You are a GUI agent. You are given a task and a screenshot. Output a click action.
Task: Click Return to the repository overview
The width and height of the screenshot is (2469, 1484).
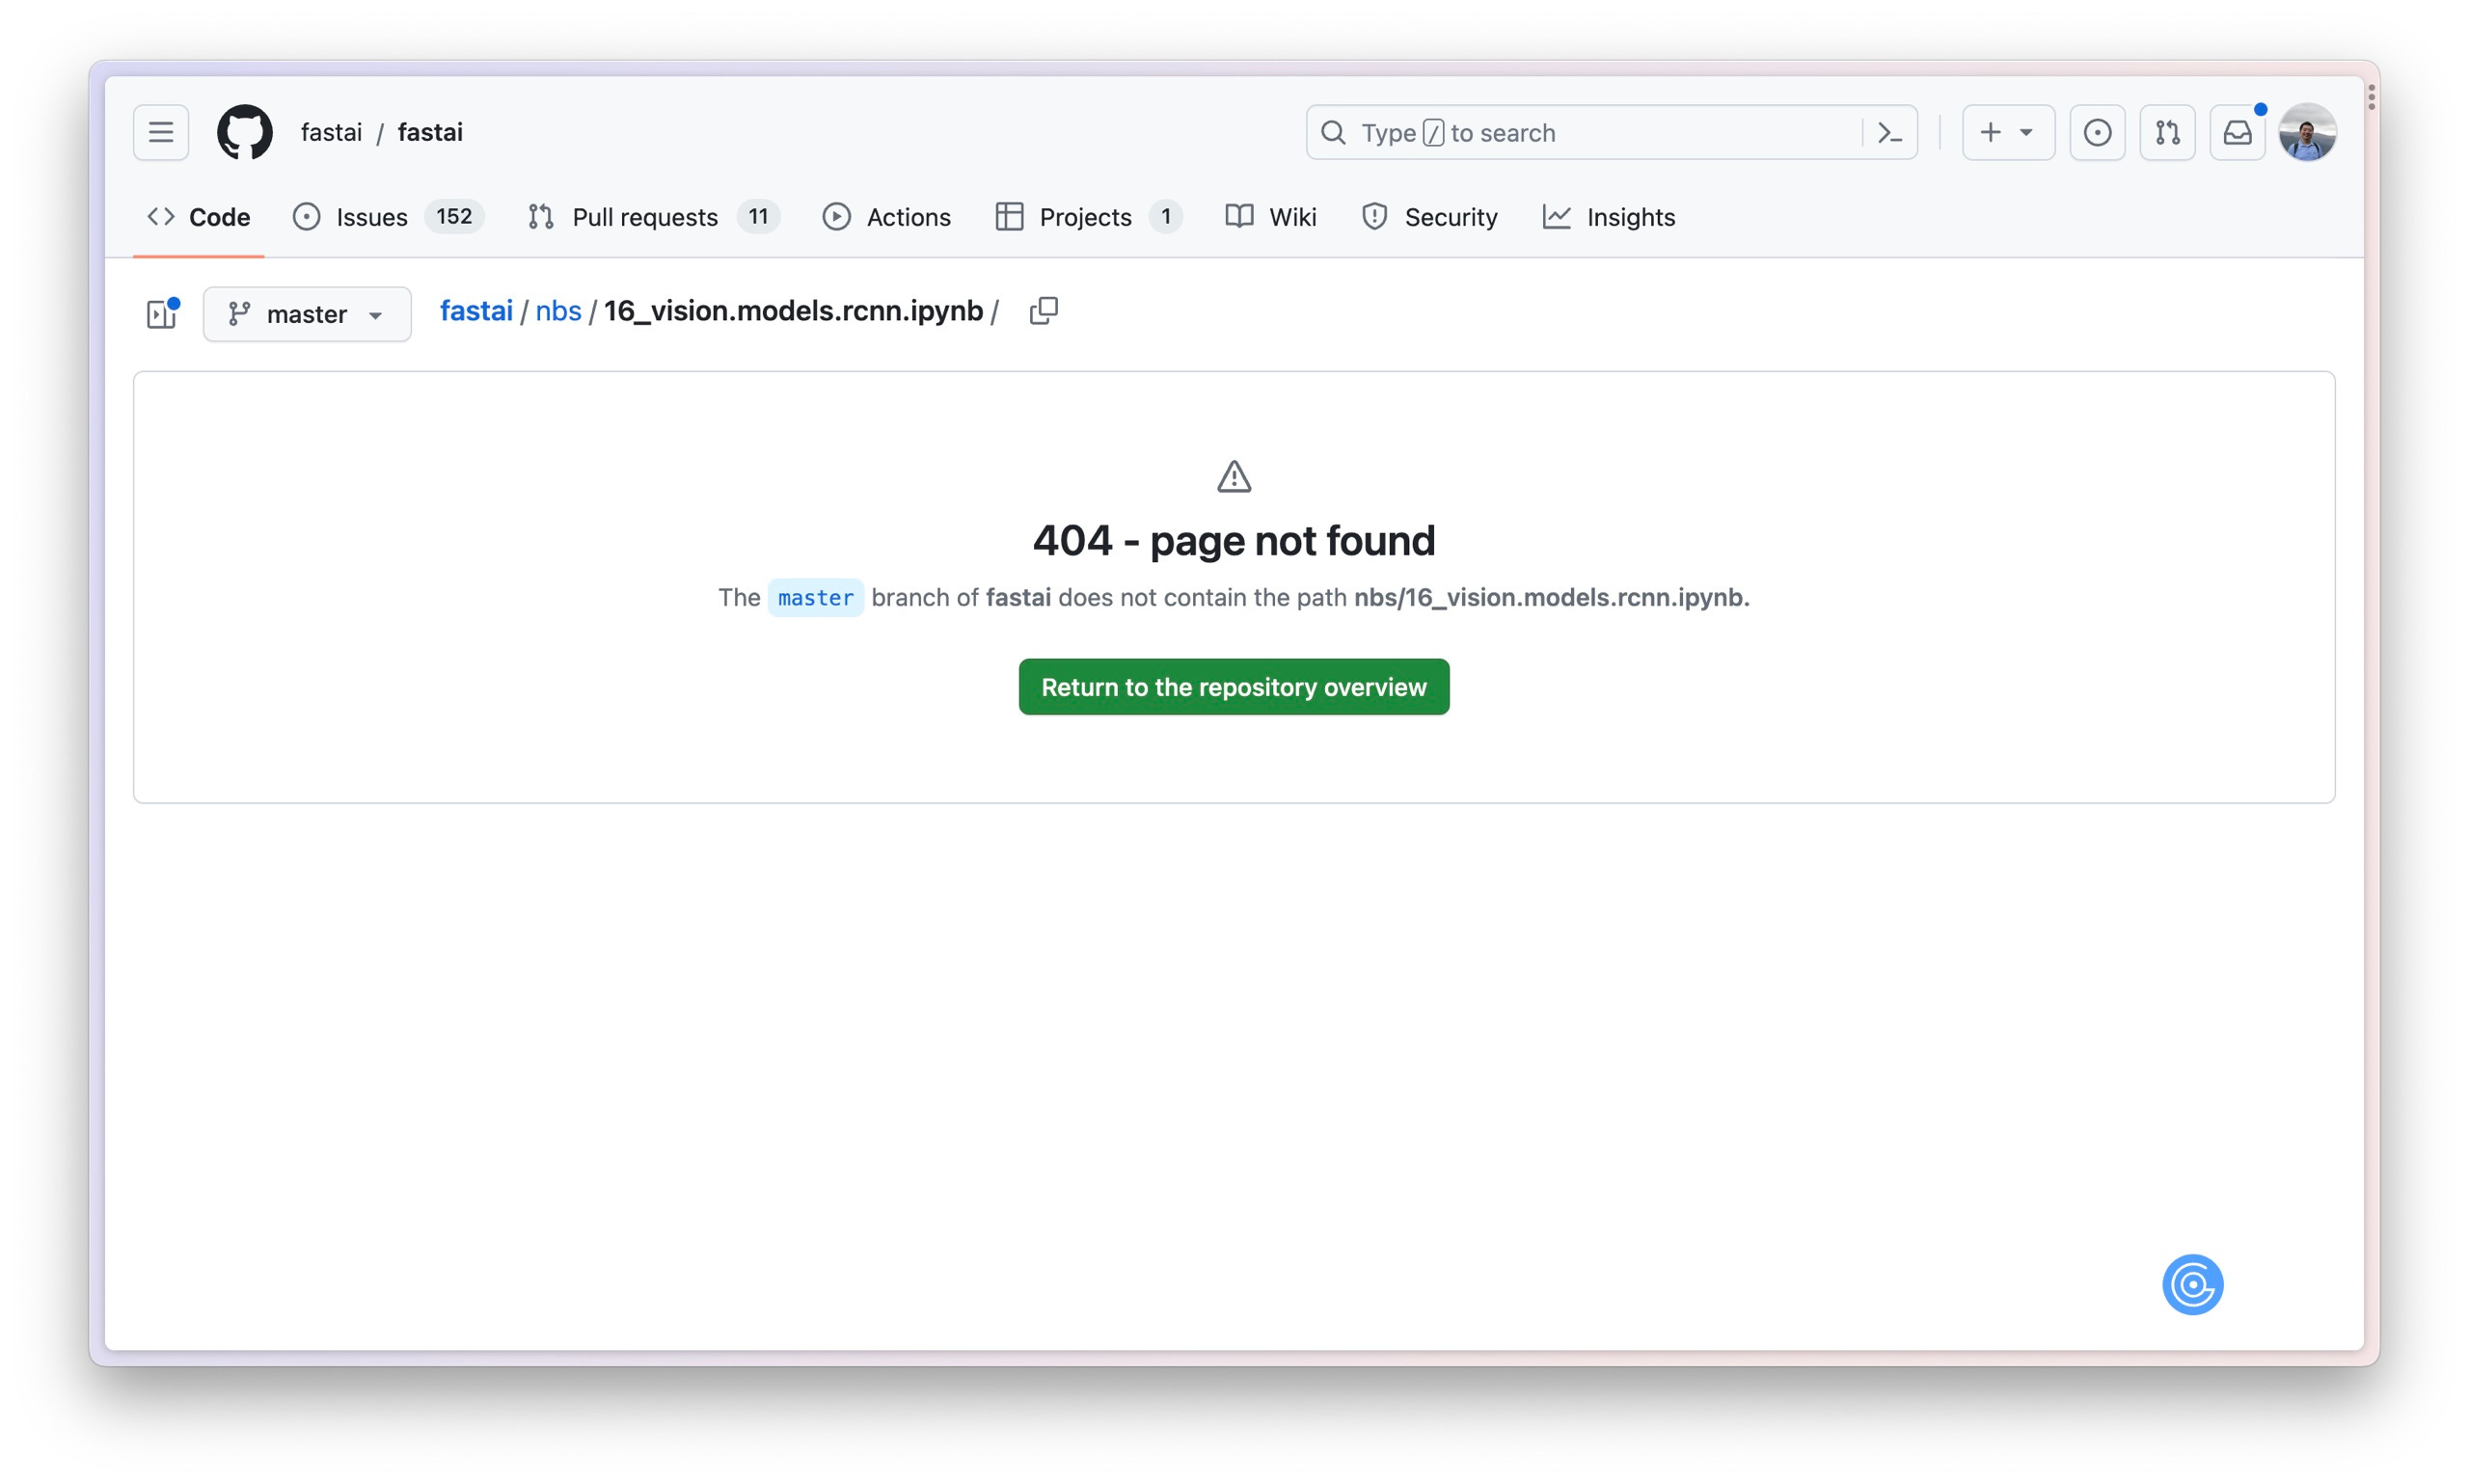(x=1233, y=687)
